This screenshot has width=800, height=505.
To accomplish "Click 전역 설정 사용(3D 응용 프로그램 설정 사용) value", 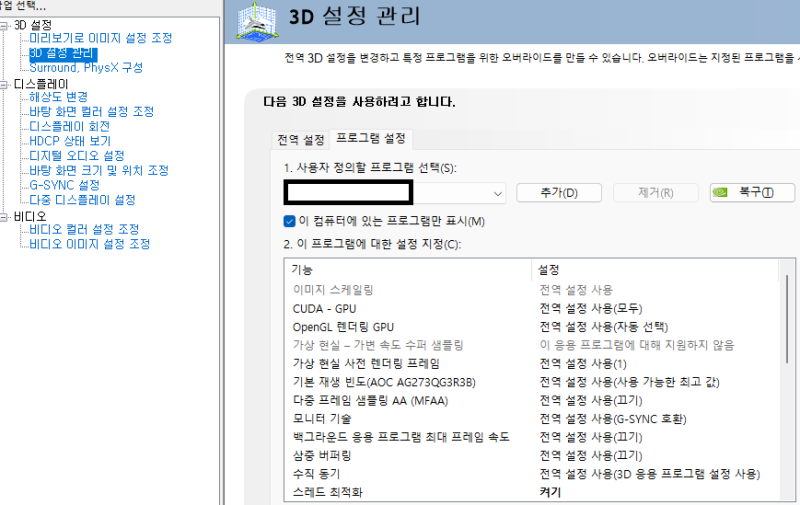I will (649, 474).
